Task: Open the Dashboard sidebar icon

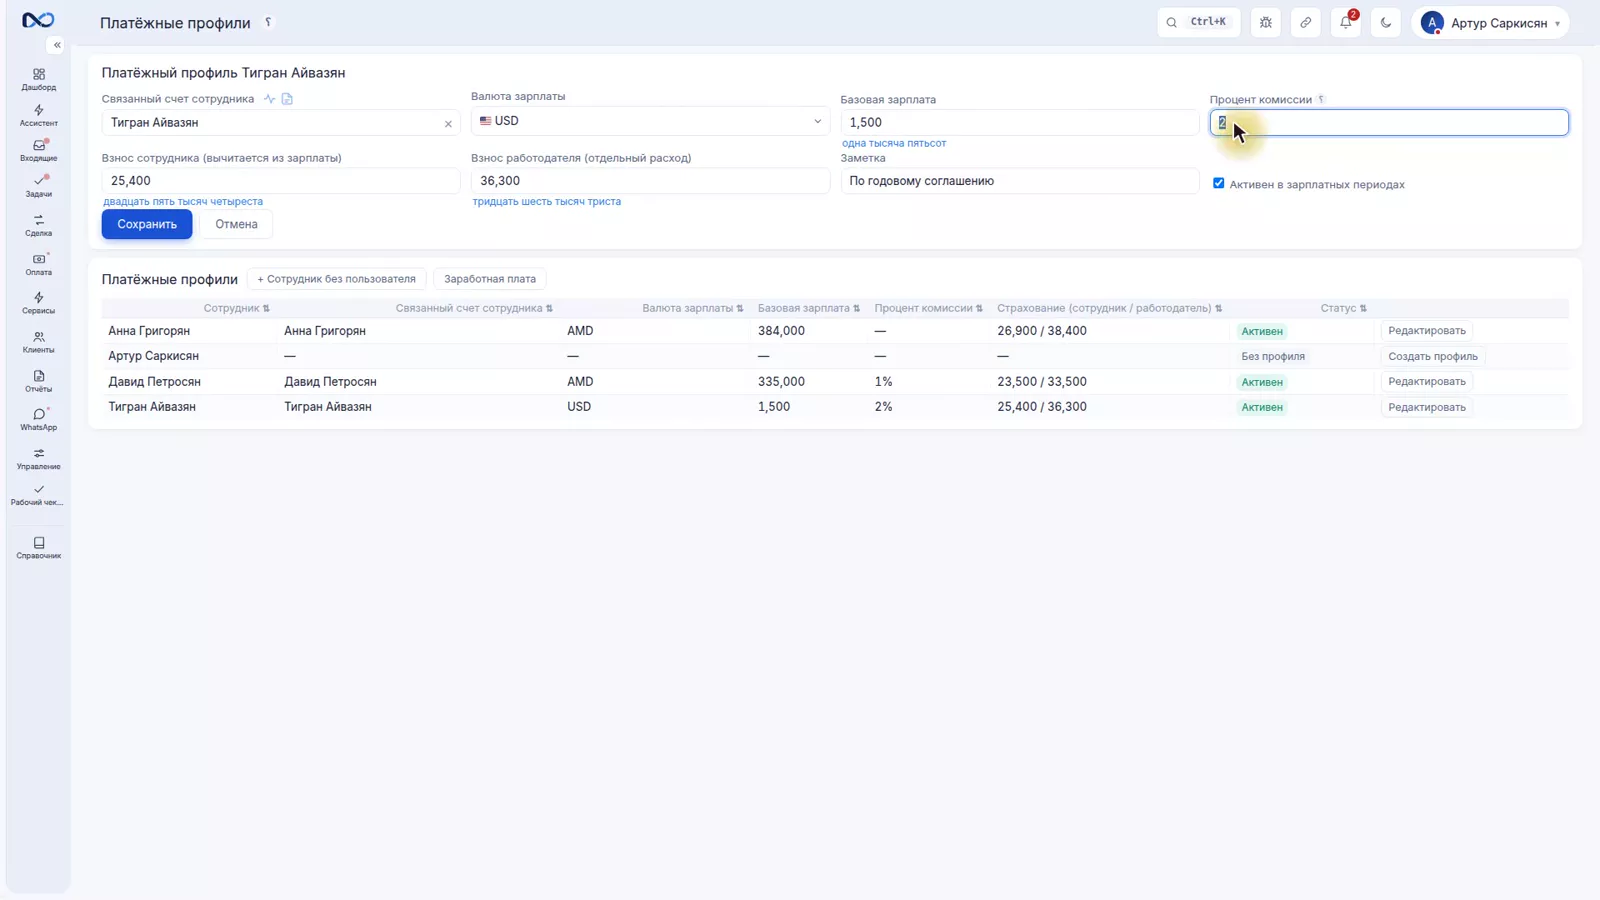Action: 38,79
